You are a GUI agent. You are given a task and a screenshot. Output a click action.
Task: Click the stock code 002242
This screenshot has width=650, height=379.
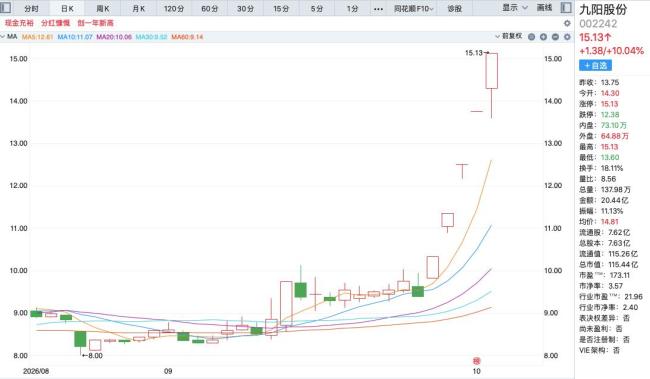click(x=598, y=24)
